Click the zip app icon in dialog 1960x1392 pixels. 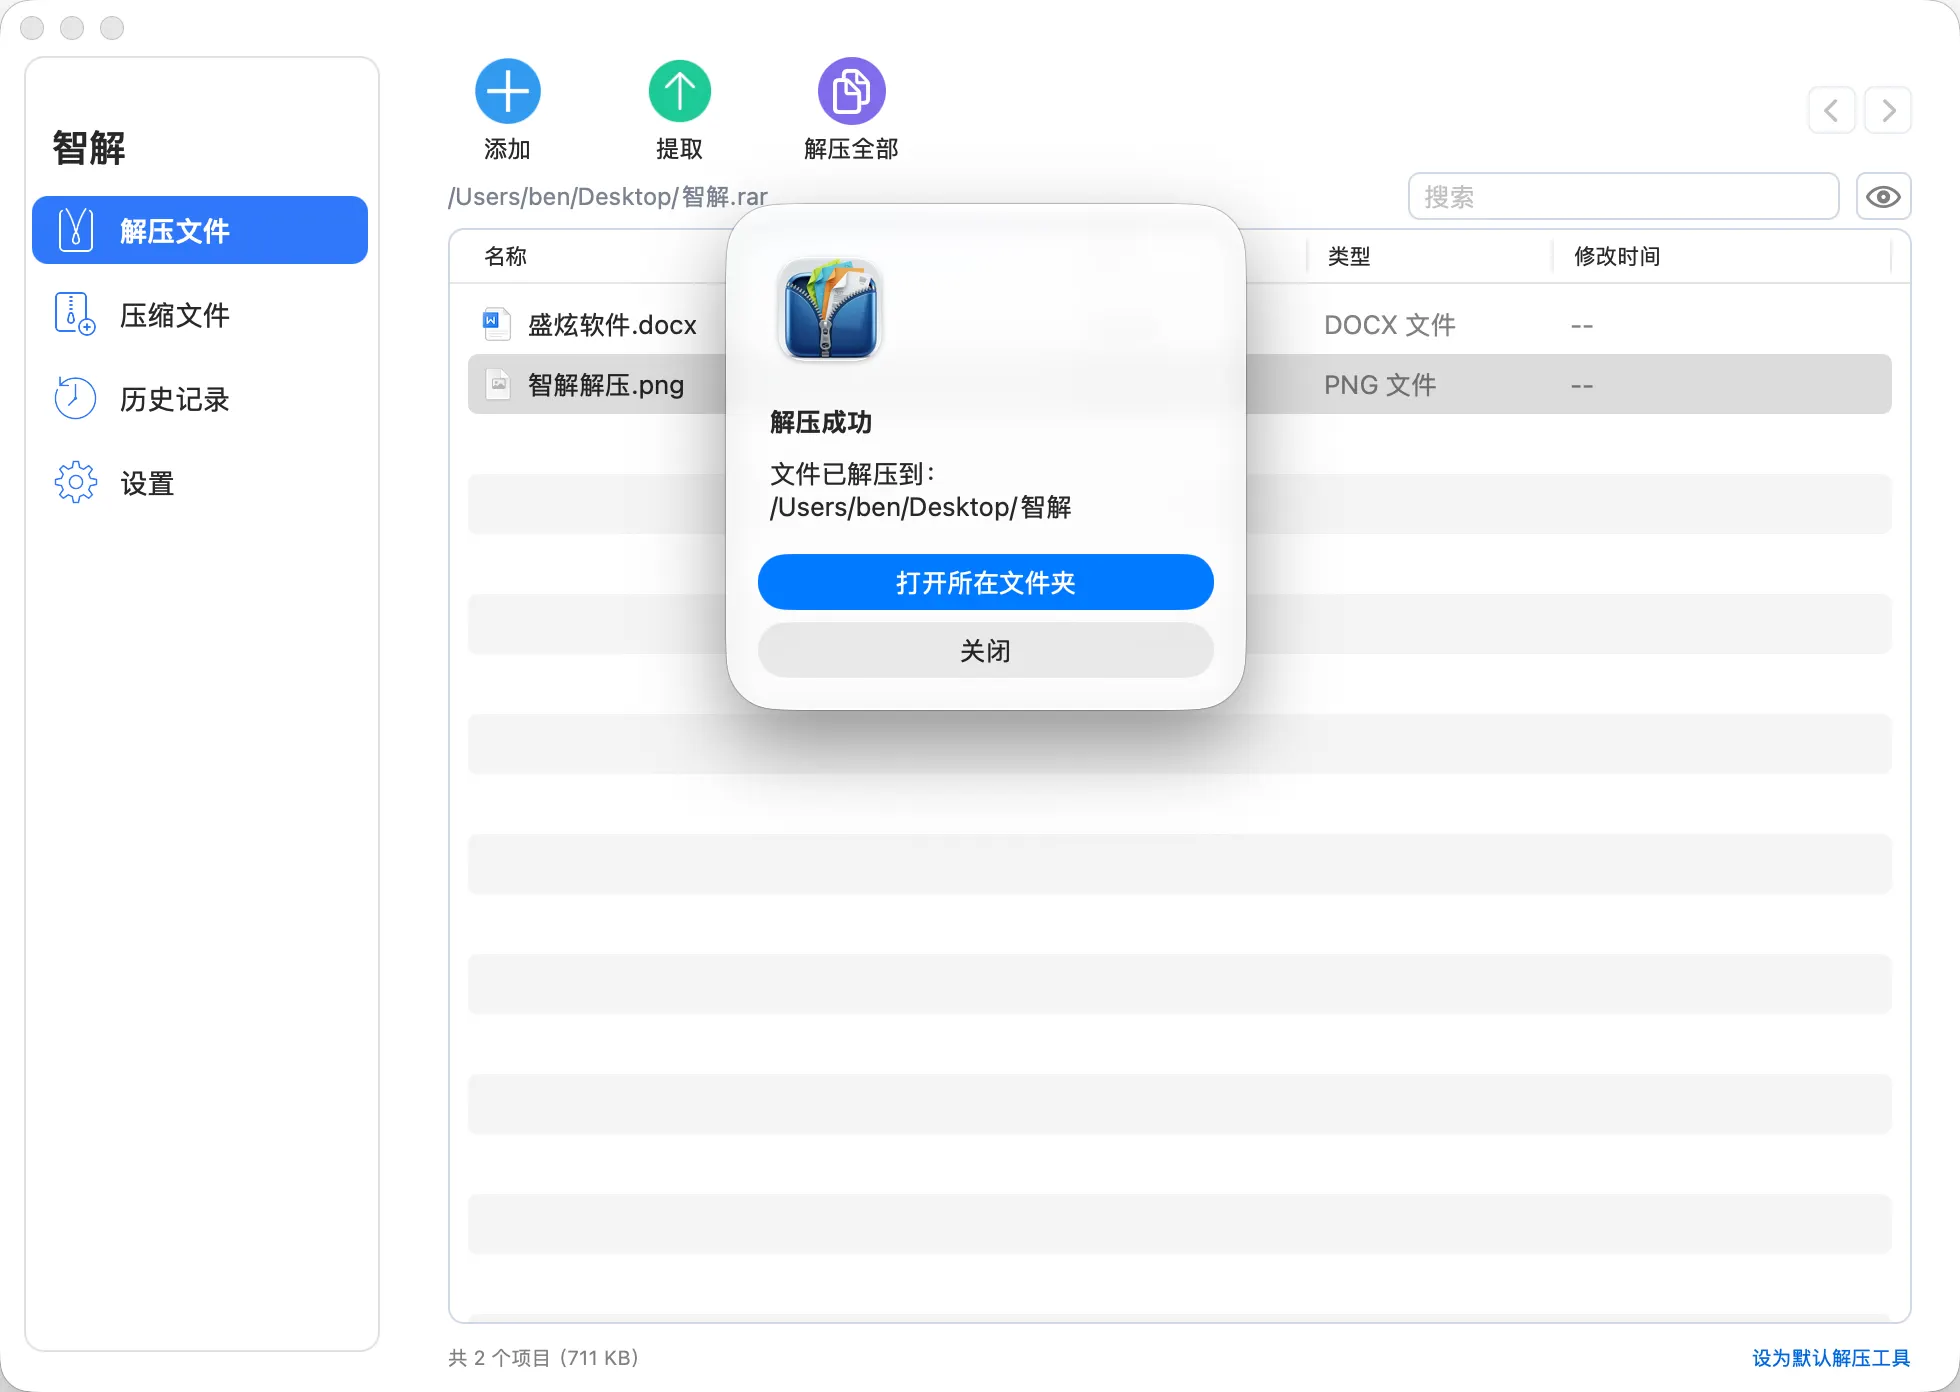[830, 309]
